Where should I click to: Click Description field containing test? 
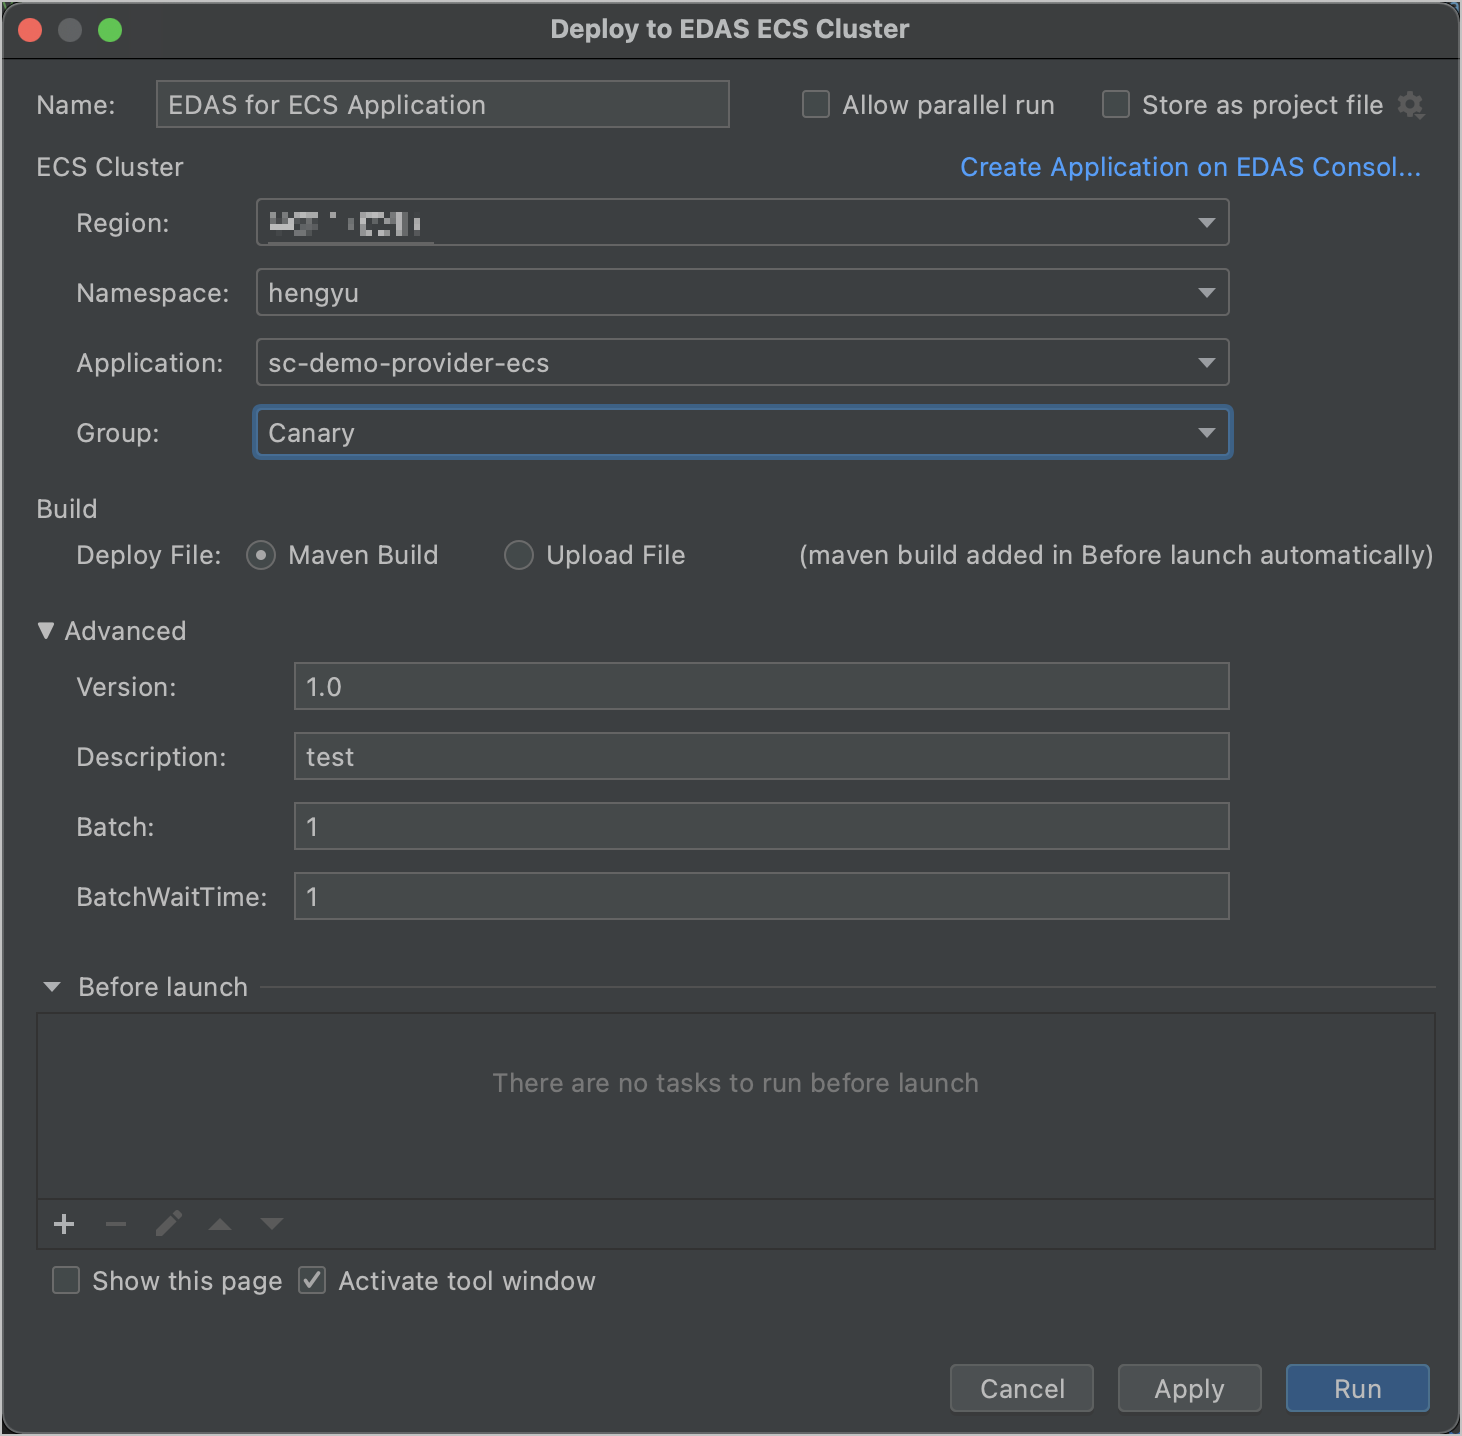pos(762,757)
